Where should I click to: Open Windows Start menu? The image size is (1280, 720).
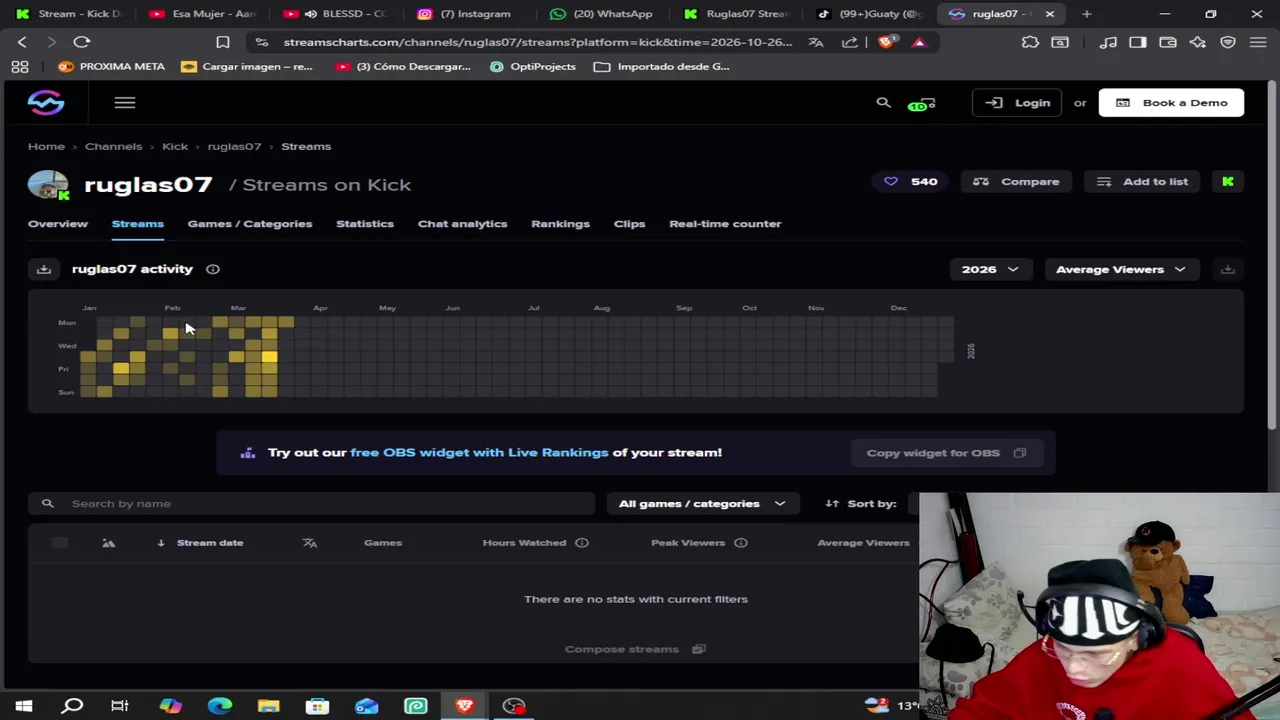(x=23, y=706)
